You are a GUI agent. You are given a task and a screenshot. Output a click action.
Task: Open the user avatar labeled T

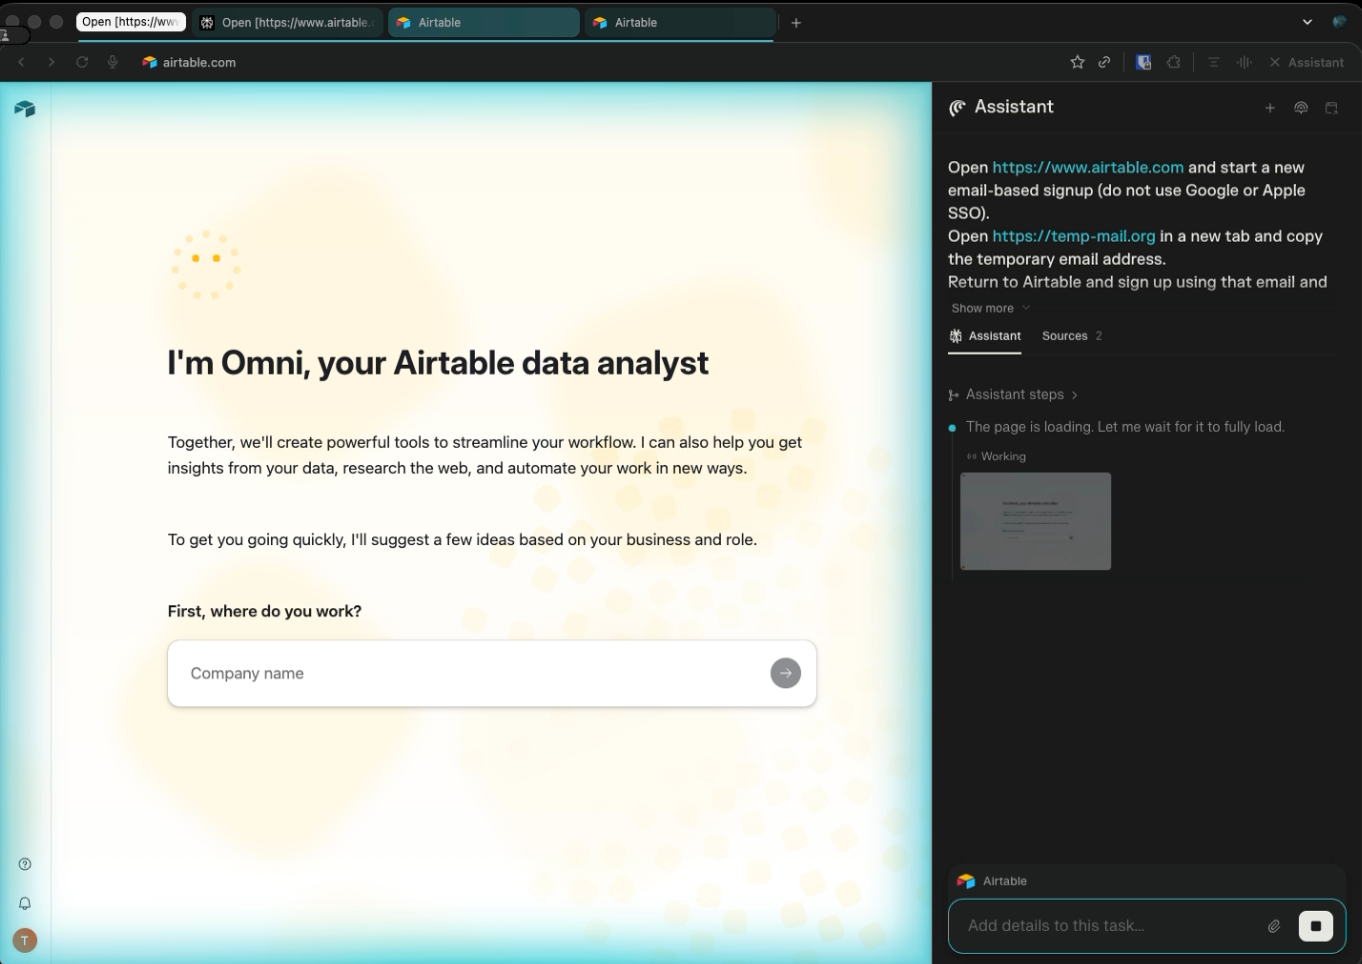(x=25, y=940)
